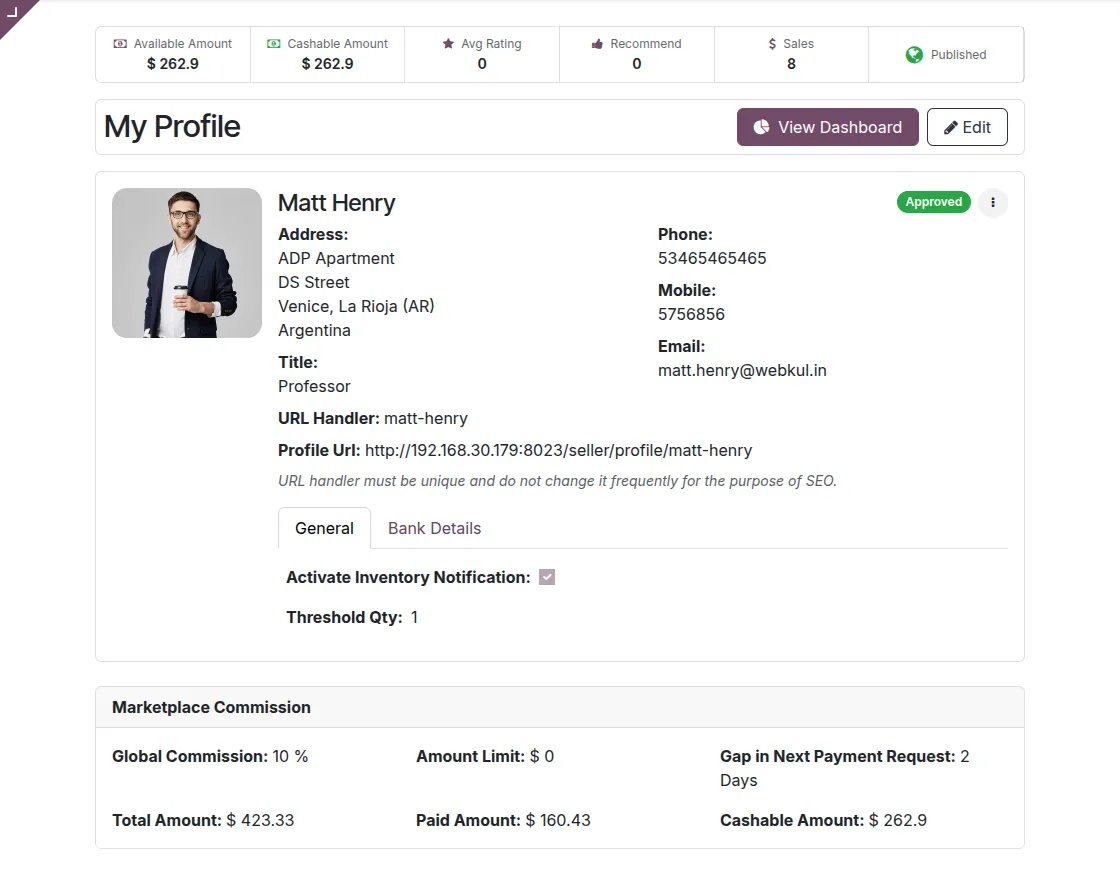
Task: Click the Avg Rating star icon
Action: click(448, 44)
